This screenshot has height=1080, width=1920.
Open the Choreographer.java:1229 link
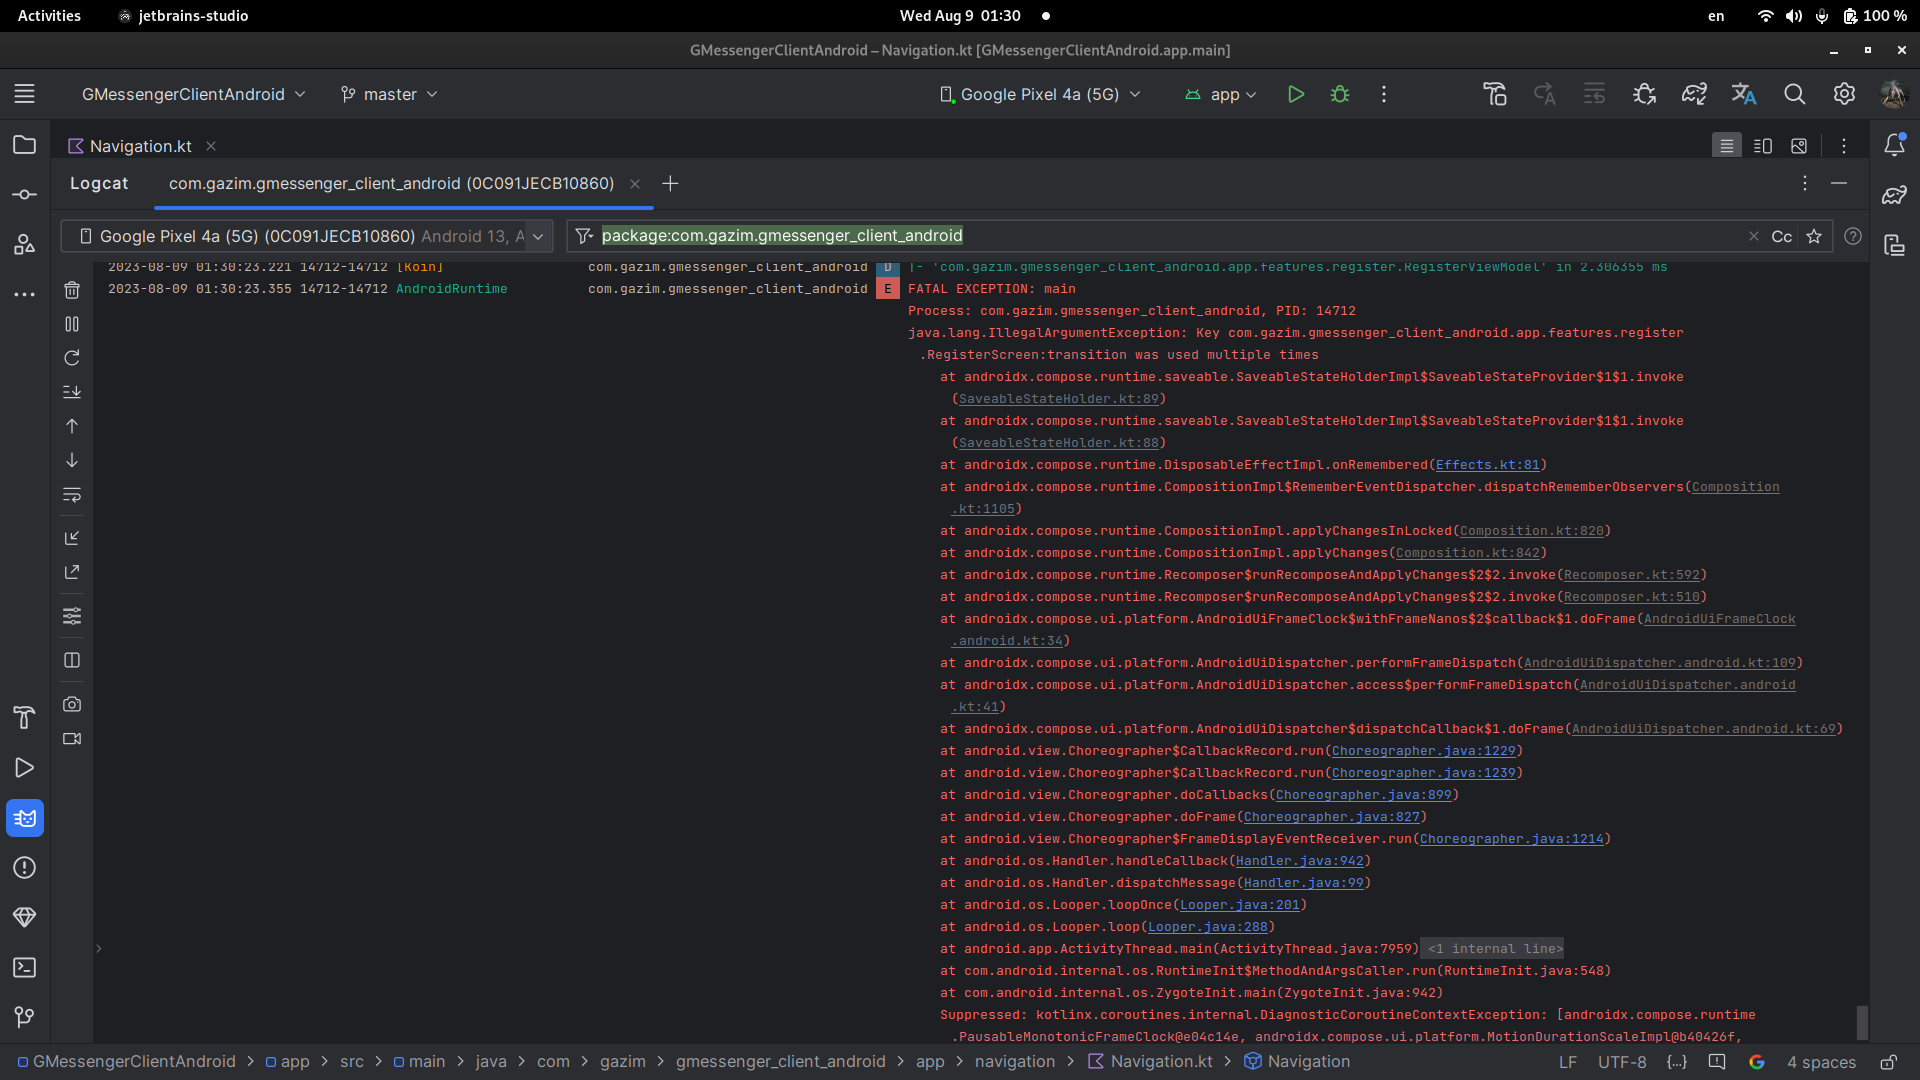pos(1423,751)
